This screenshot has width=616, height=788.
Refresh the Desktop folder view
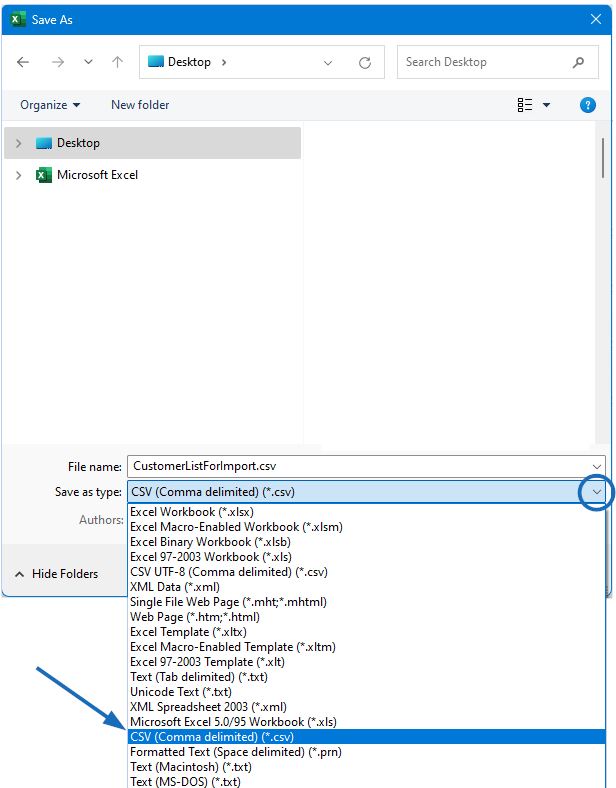click(365, 62)
